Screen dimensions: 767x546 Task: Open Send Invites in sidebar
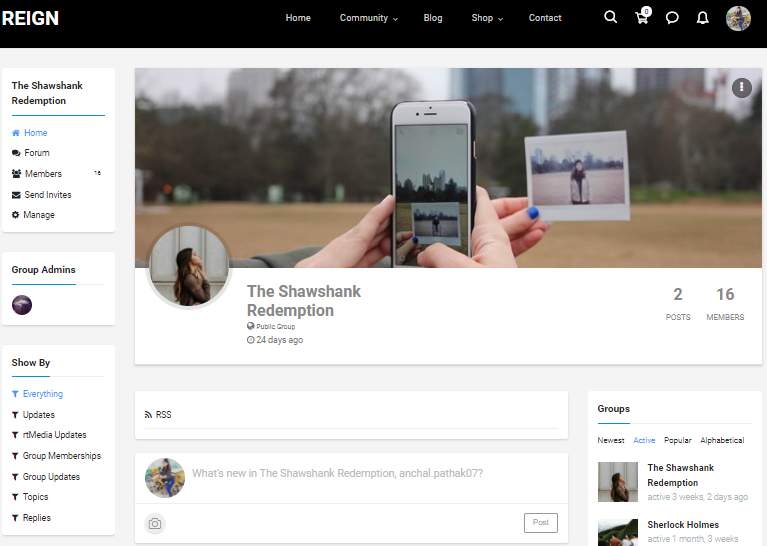coord(42,195)
